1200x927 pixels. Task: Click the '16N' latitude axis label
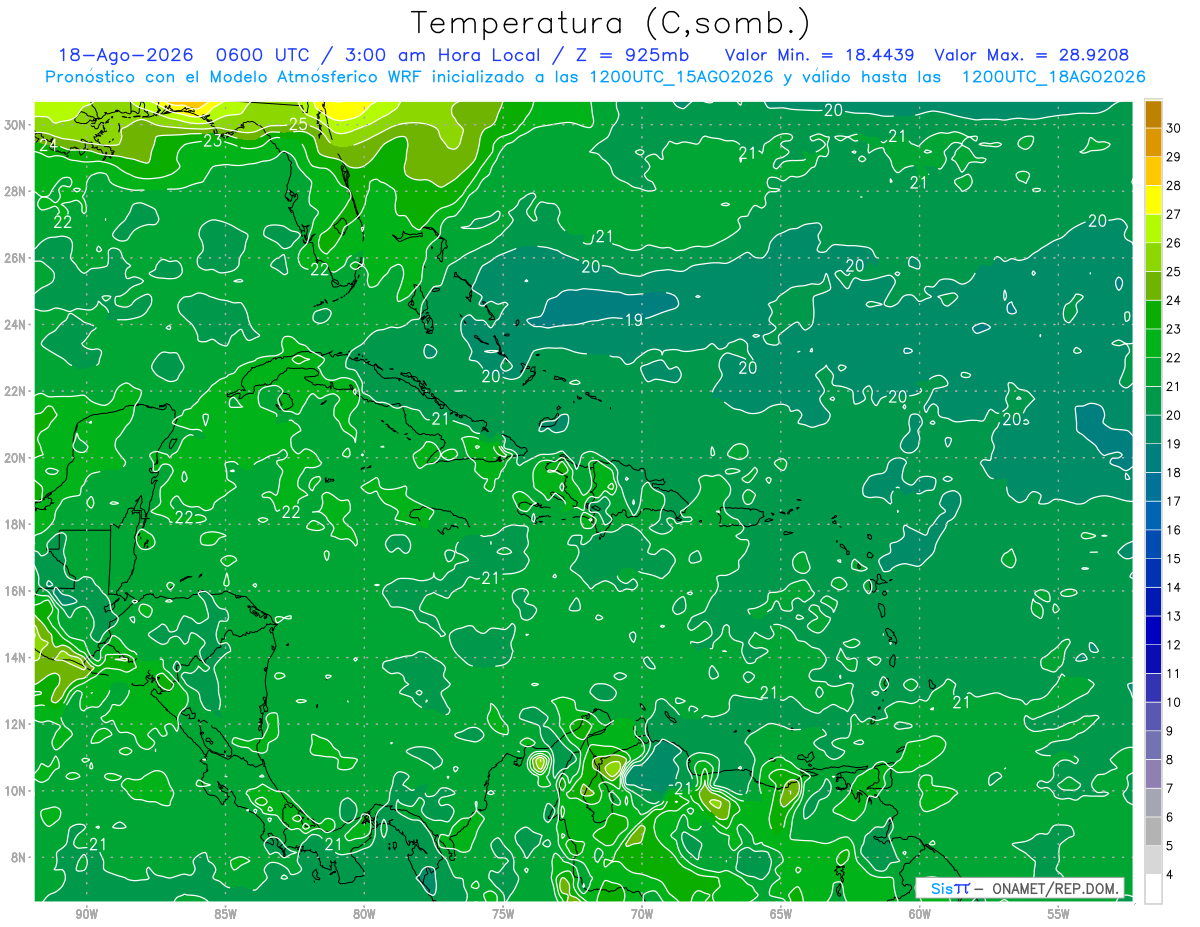point(17,591)
